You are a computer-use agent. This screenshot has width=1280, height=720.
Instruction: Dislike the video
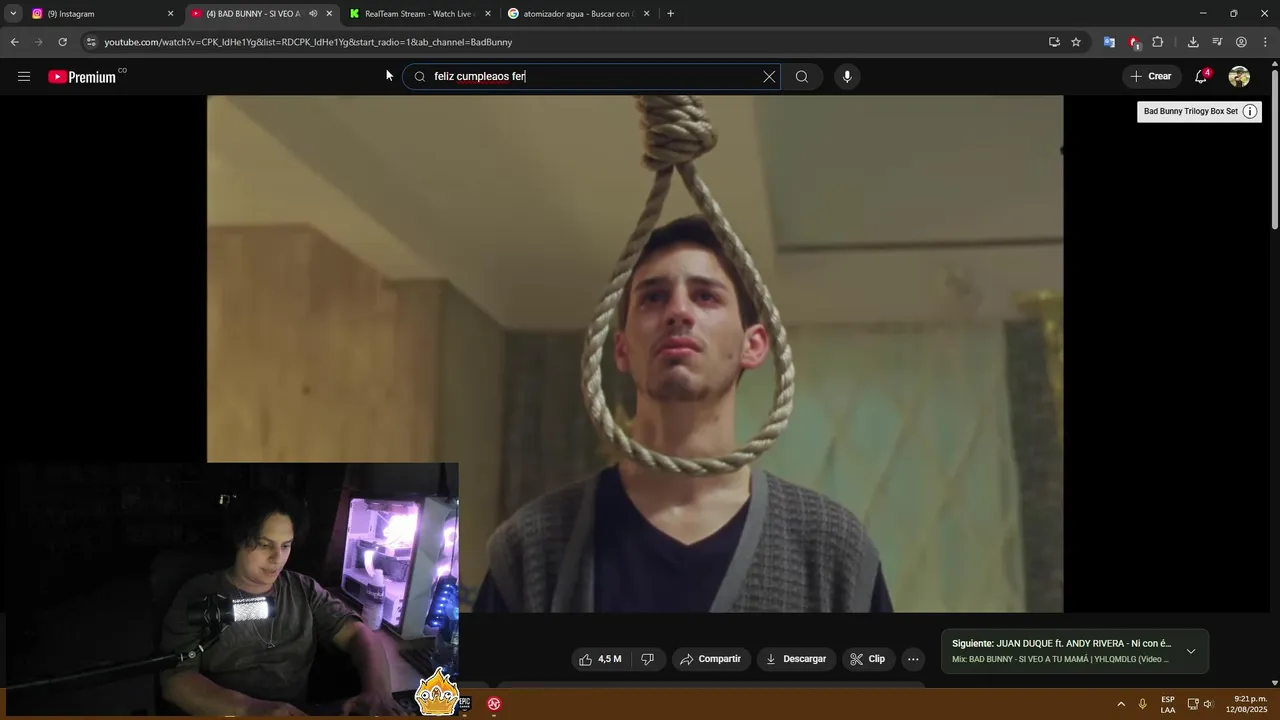648,659
